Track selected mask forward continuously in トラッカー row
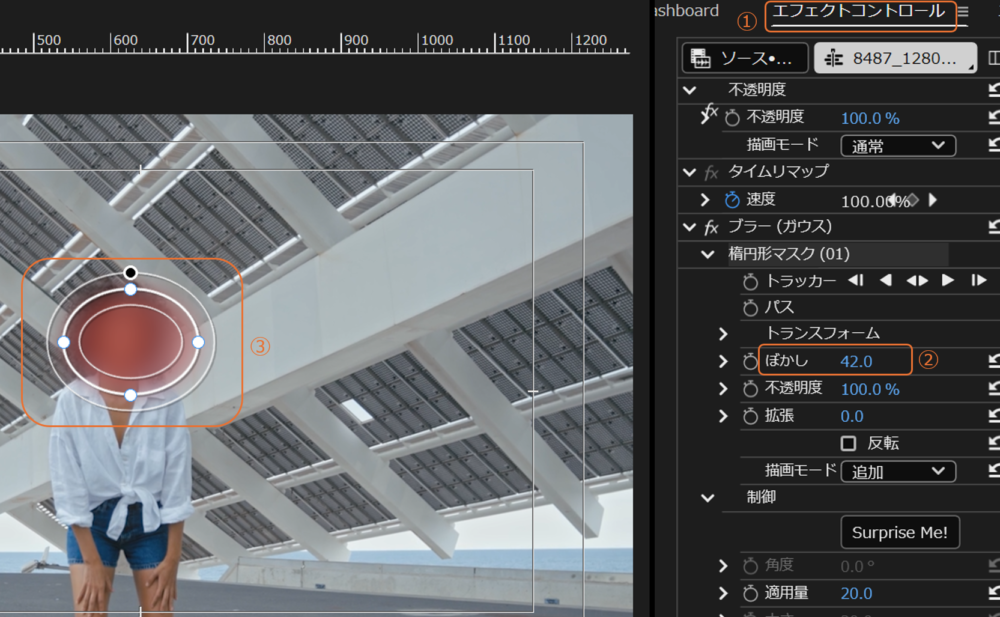Image resolution: width=1000 pixels, height=617 pixels. pos(948,281)
